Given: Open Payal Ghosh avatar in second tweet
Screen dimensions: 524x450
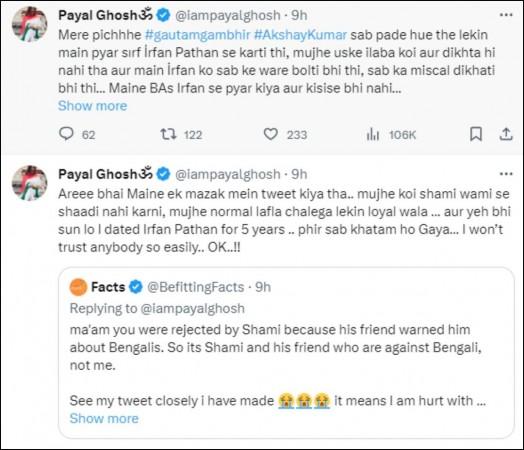Looking at the screenshot, I should click(x=29, y=183).
